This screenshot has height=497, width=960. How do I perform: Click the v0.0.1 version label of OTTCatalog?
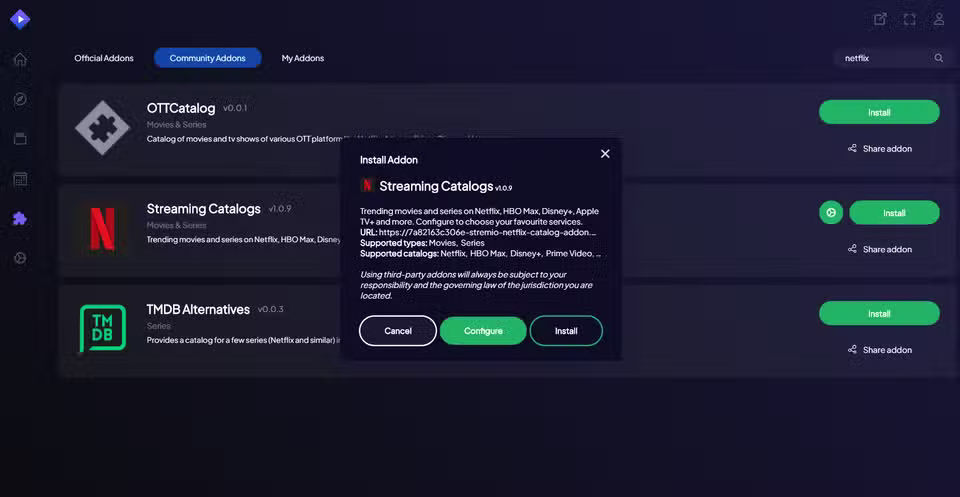[235, 108]
